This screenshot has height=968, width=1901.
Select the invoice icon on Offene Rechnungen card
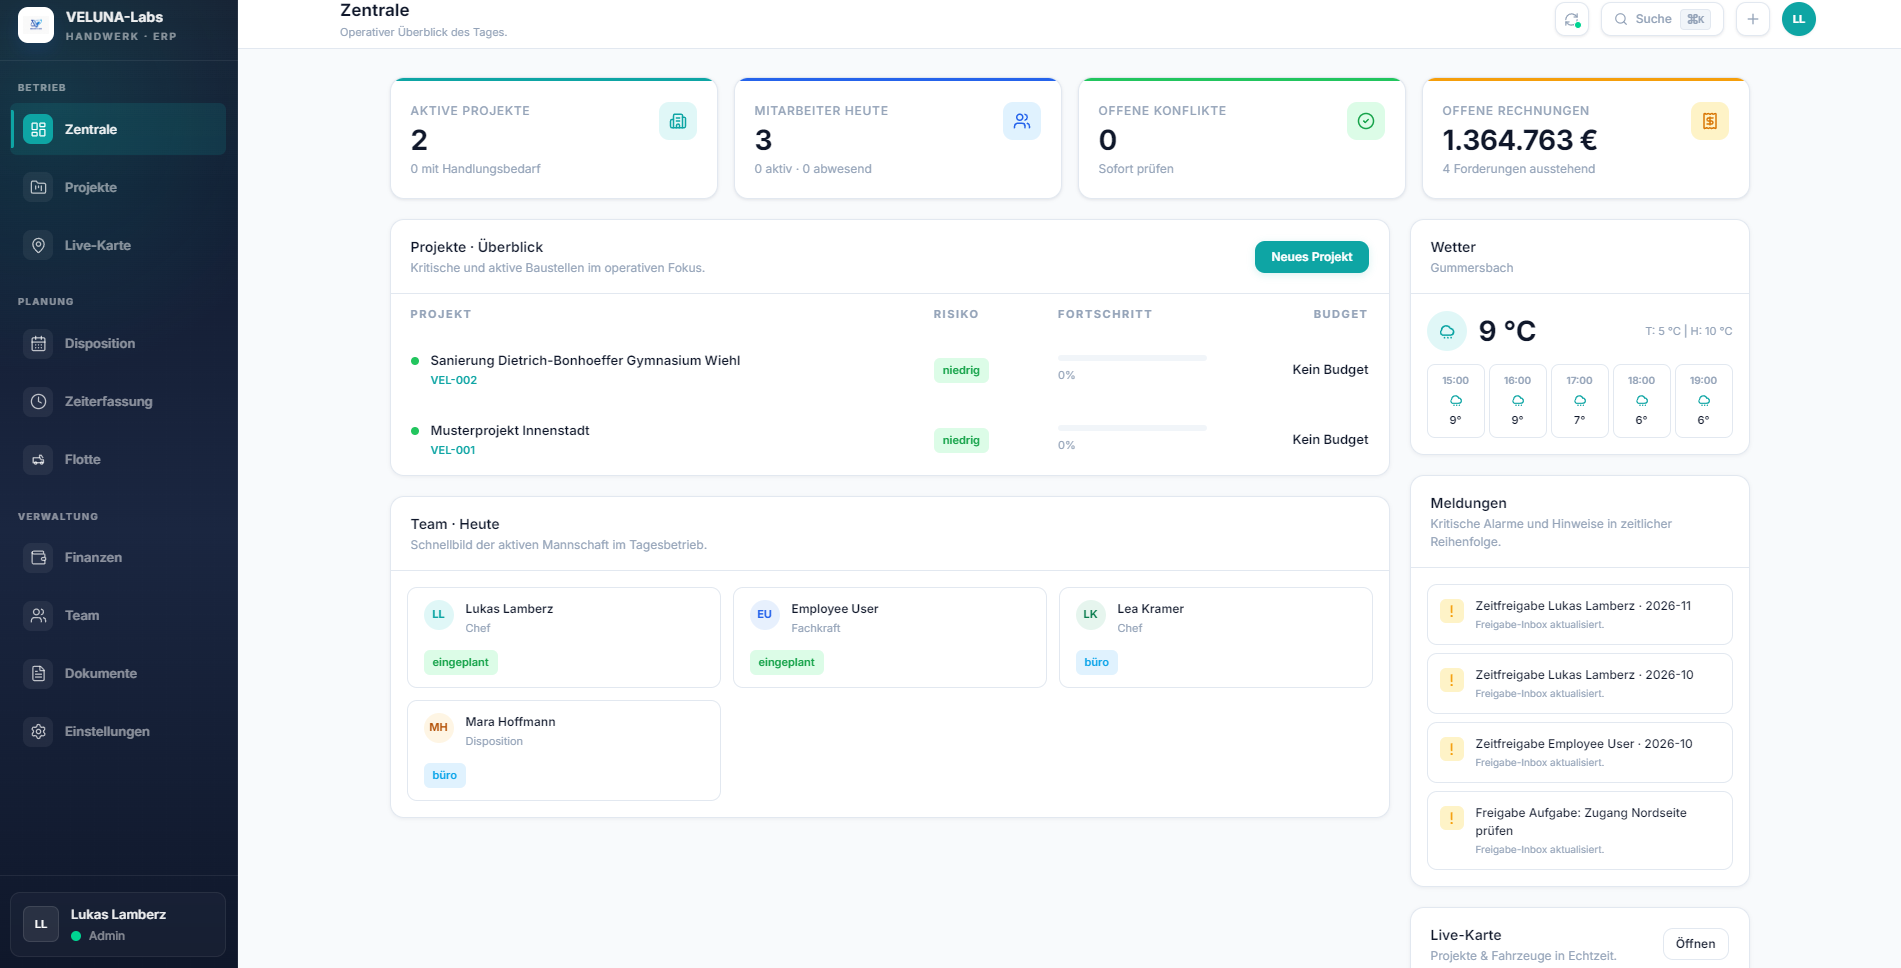[1710, 120]
